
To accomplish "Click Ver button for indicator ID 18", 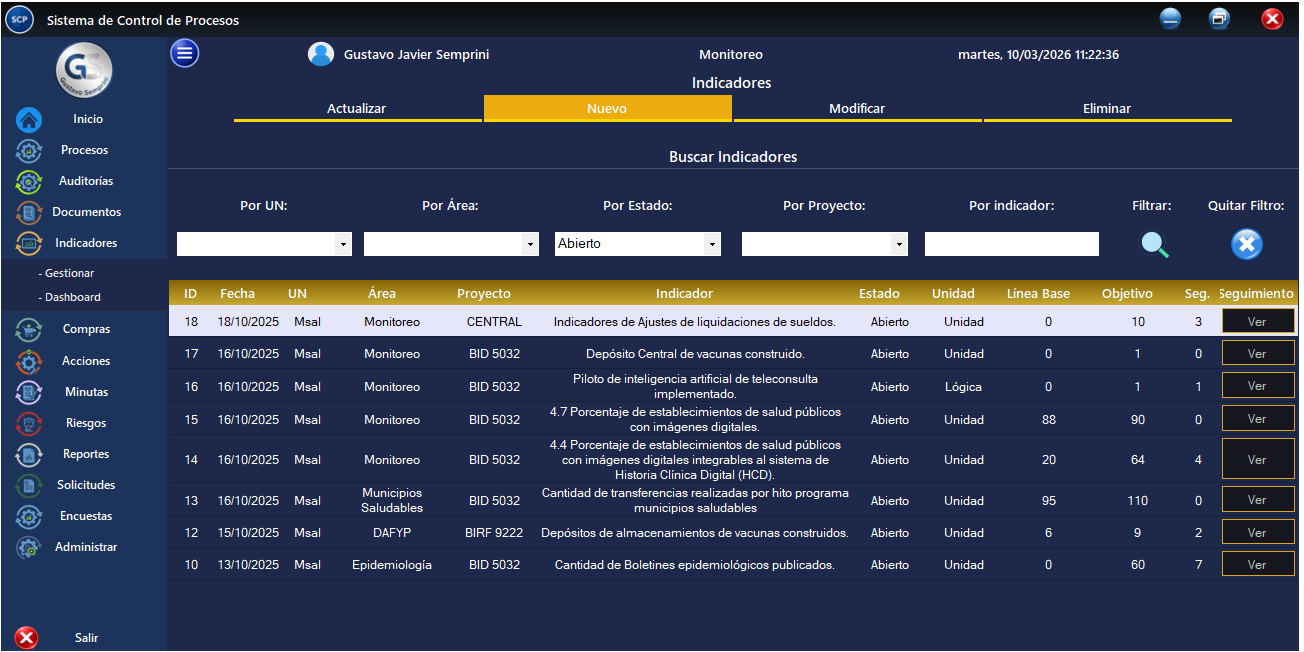I will [x=1258, y=322].
